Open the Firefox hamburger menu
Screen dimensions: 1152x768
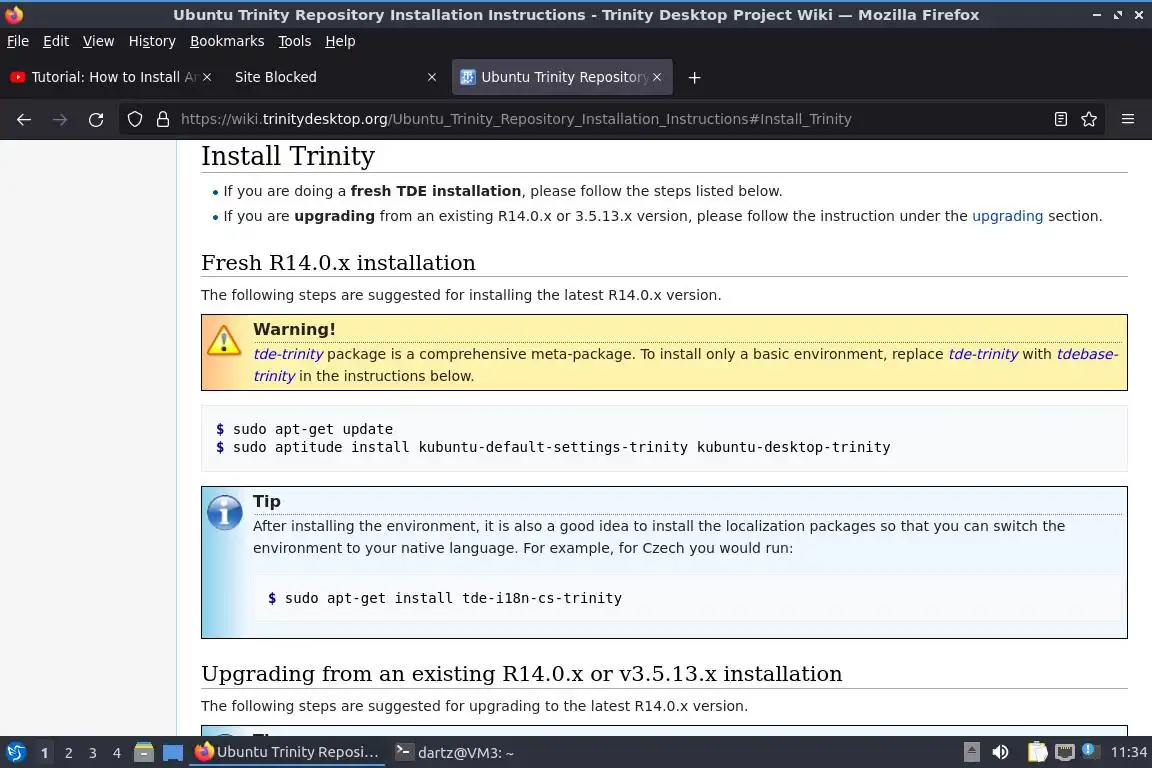[x=1128, y=119]
